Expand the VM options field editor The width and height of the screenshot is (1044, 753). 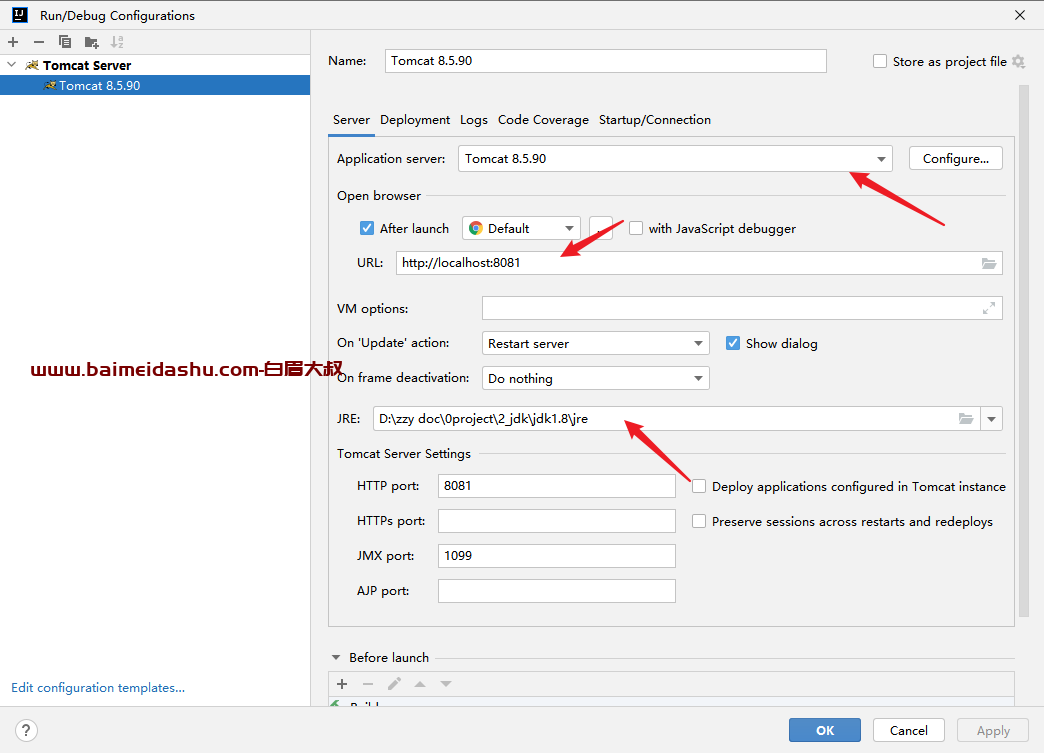[x=989, y=308]
